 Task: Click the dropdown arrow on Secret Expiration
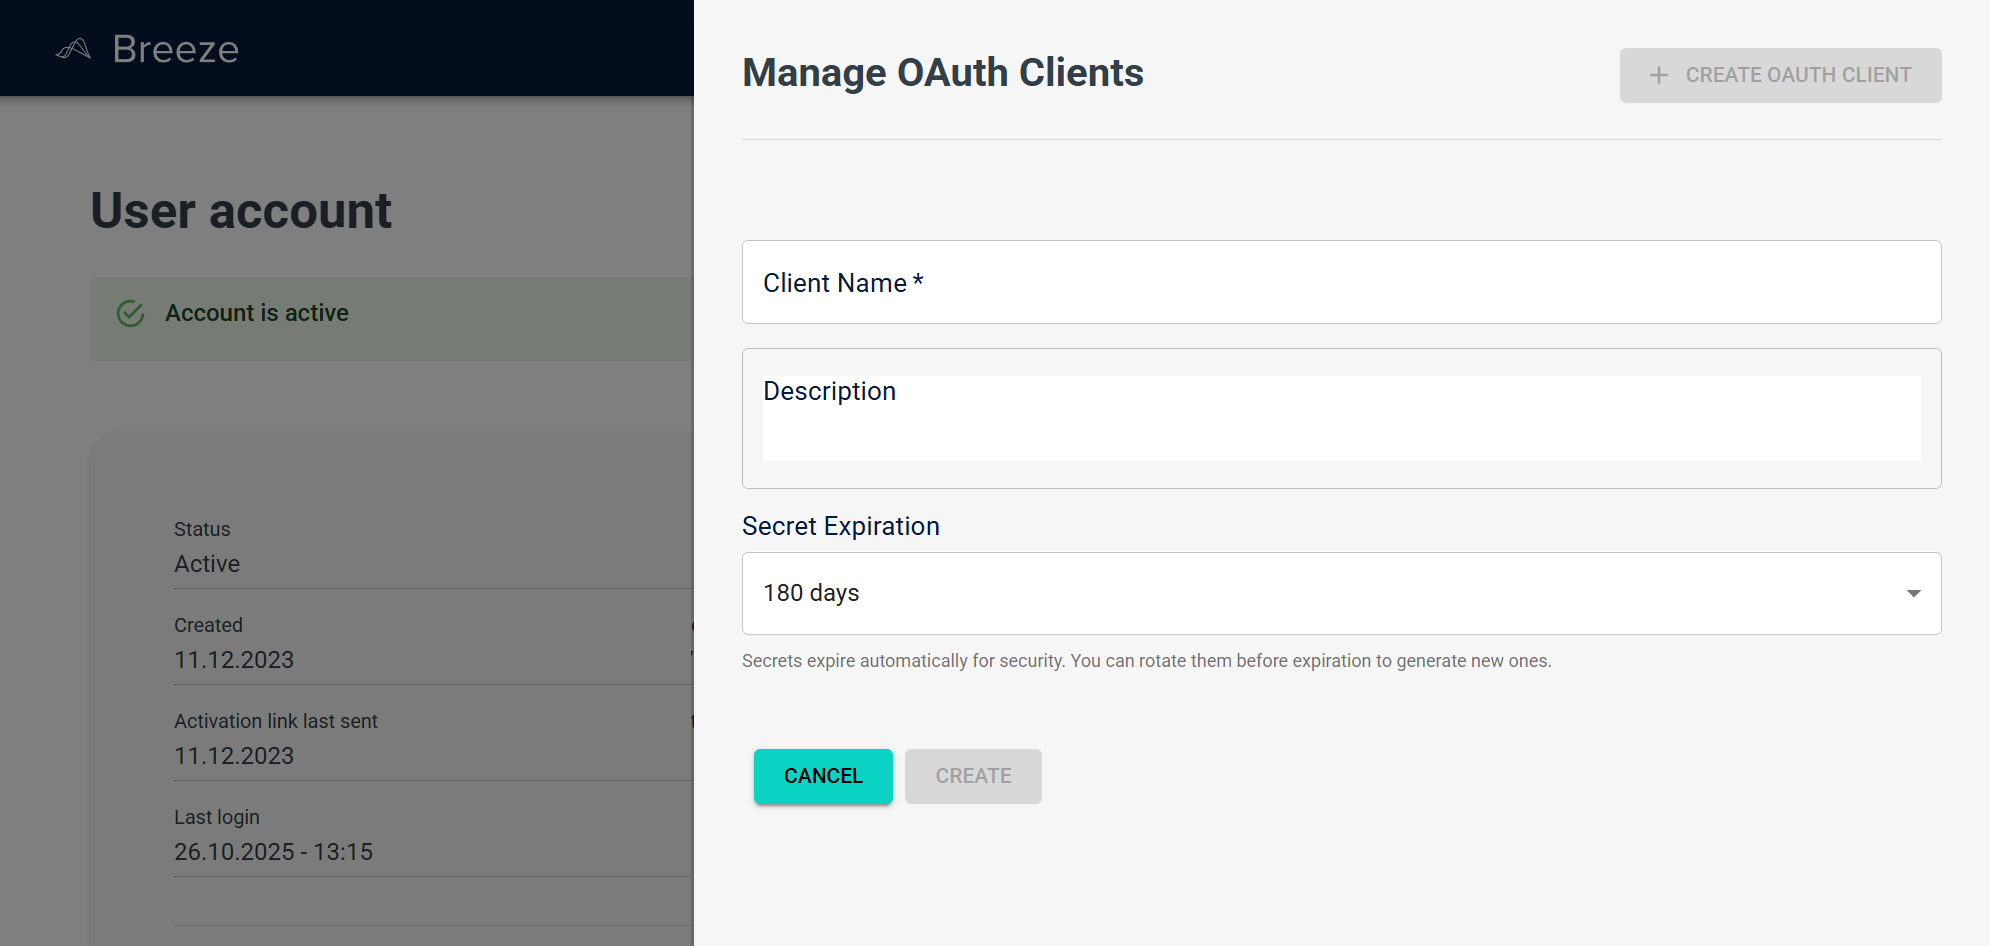click(1914, 593)
